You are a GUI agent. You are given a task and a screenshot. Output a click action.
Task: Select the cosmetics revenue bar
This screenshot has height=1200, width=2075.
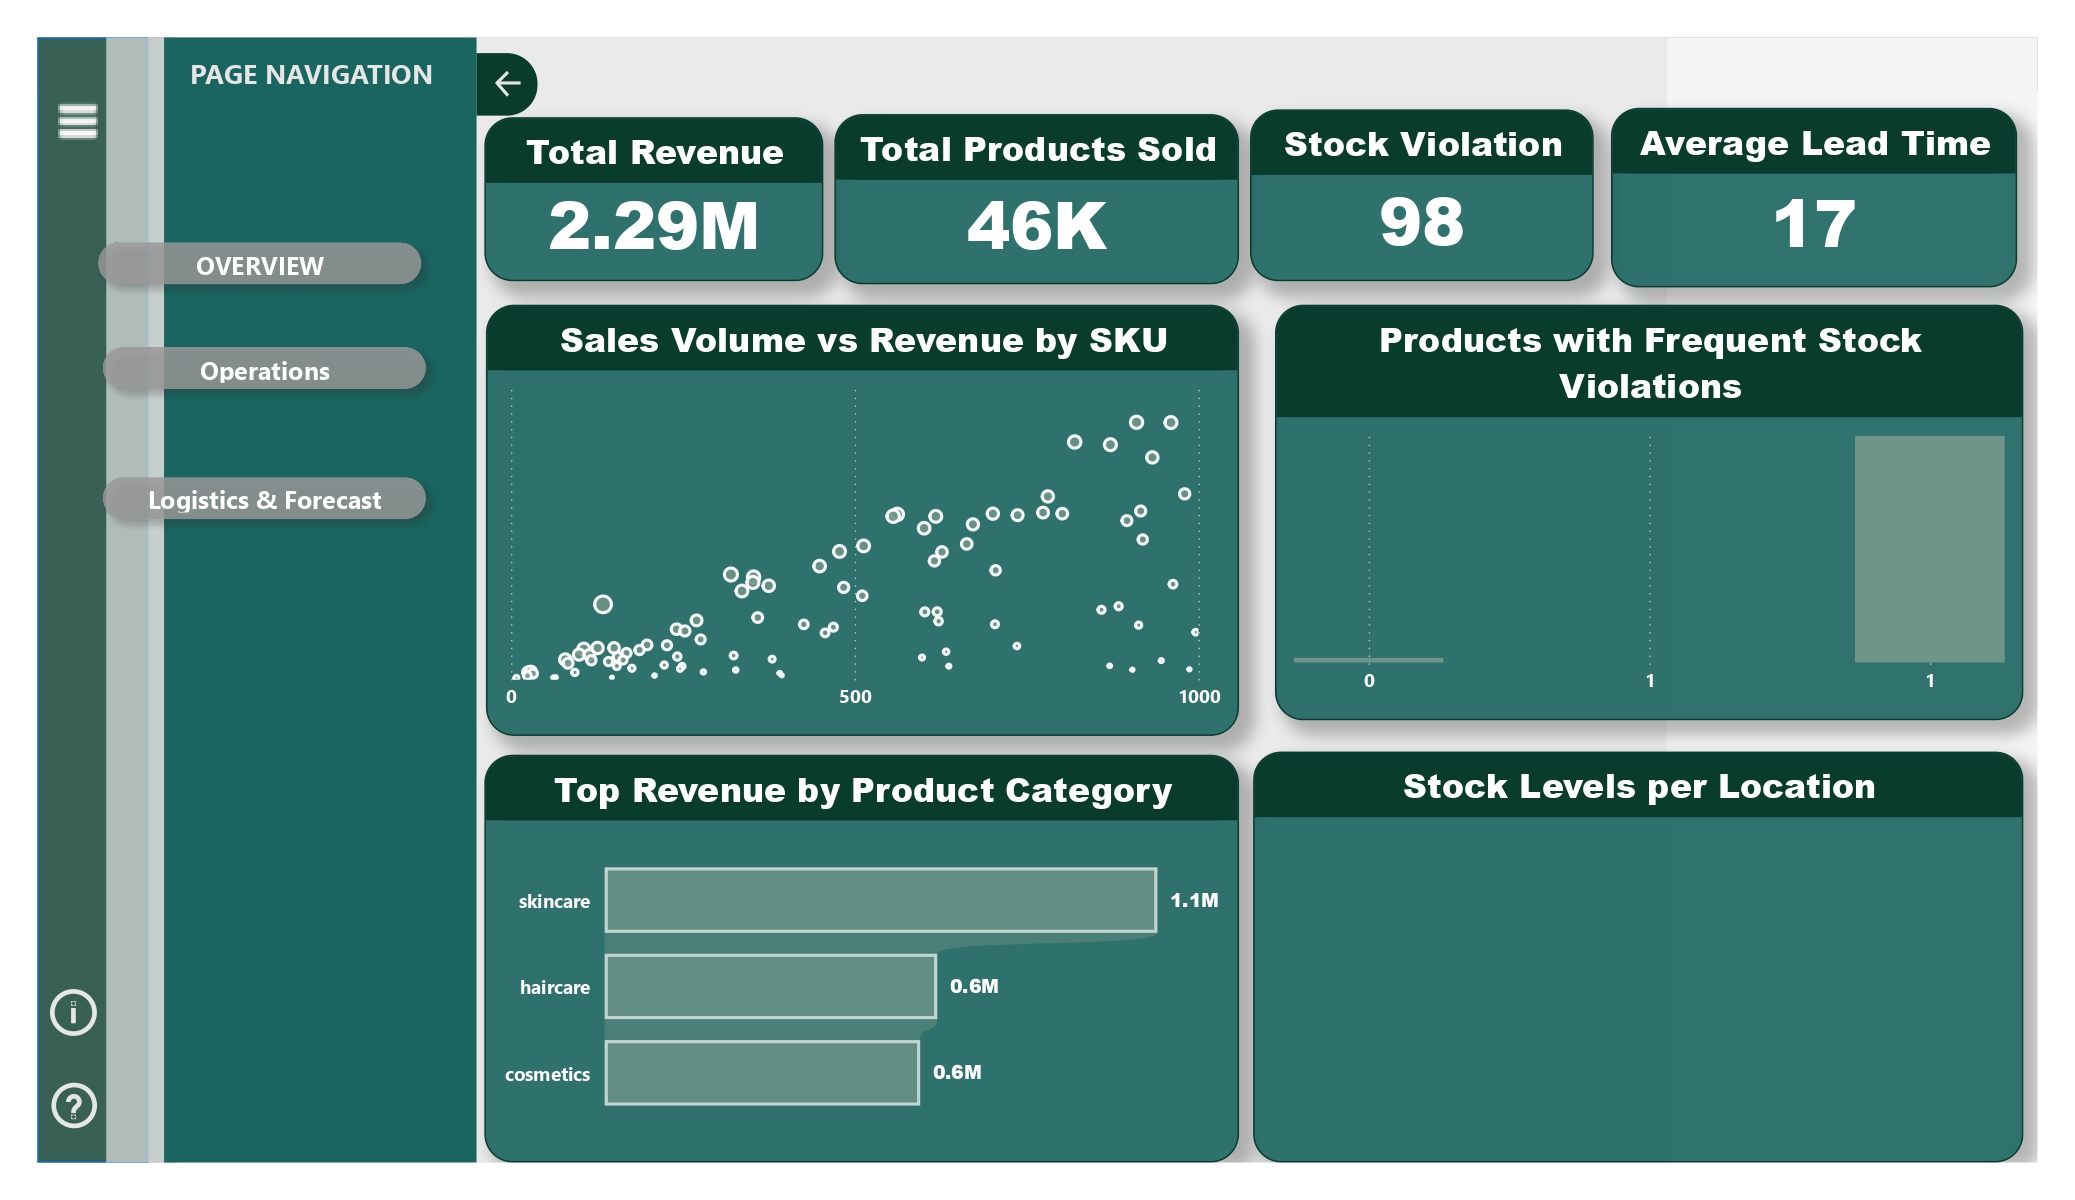762,1072
